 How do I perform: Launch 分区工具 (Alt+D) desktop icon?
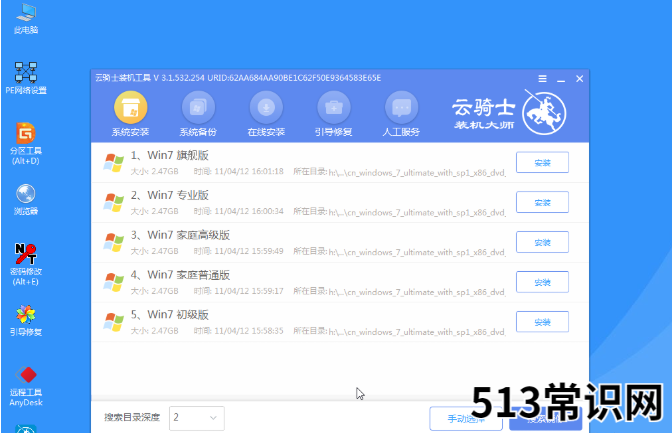pyautogui.click(x=26, y=144)
